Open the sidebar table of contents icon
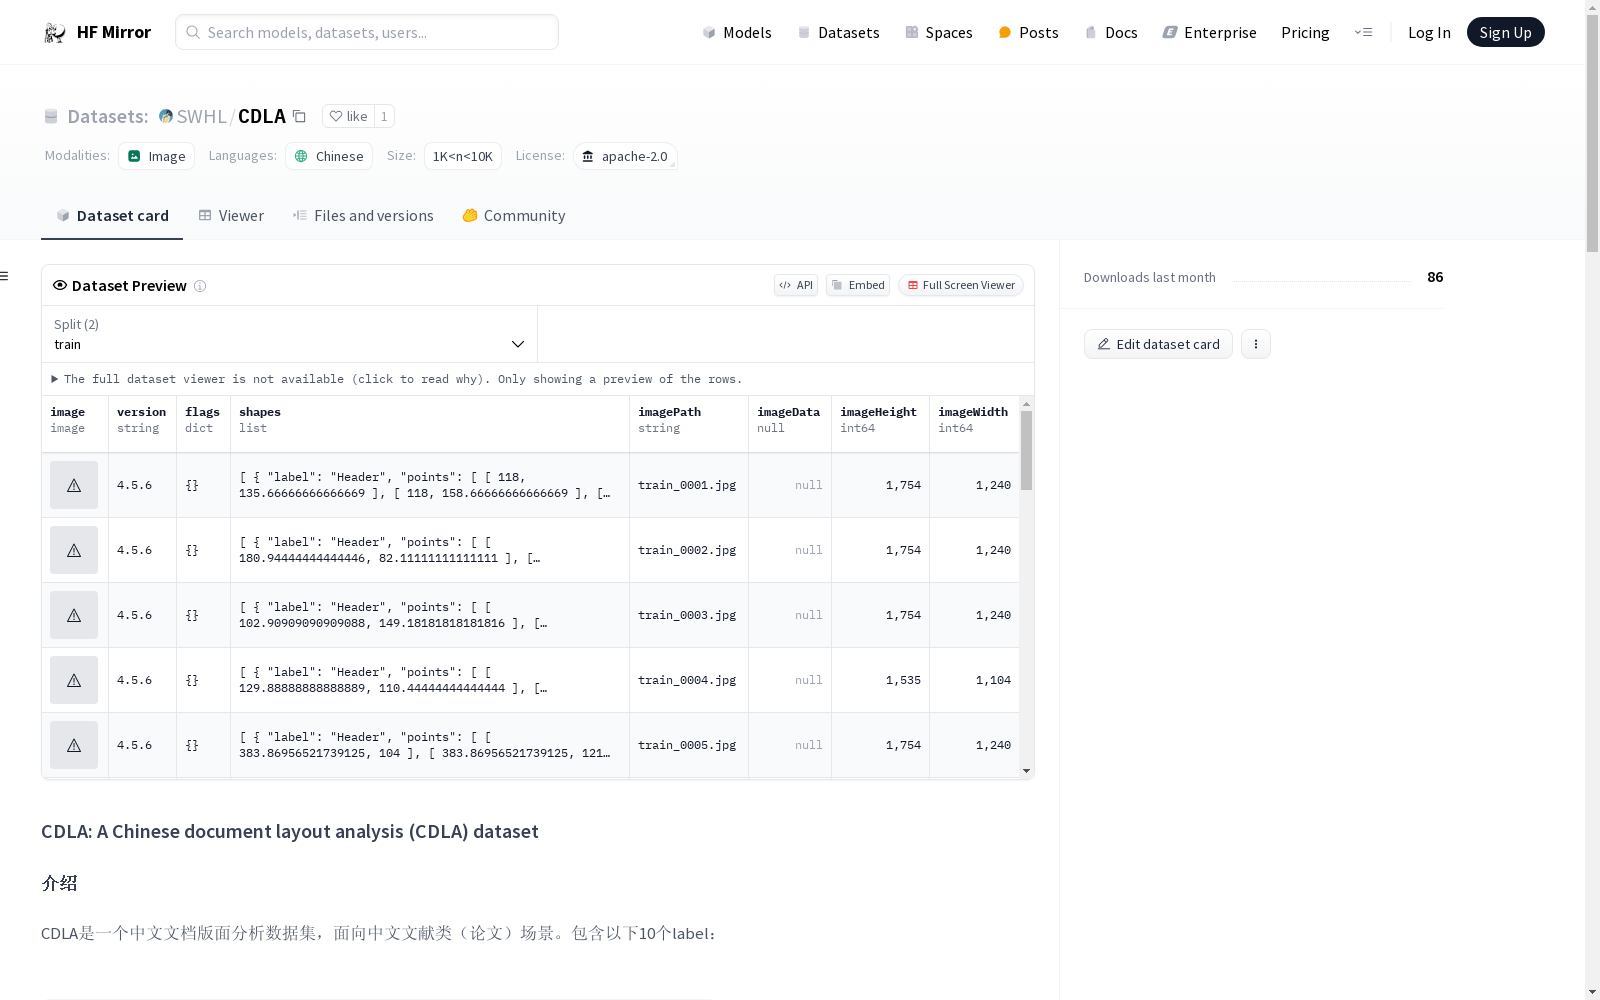The width and height of the screenshot is (1600, 1000). [4, 276]
